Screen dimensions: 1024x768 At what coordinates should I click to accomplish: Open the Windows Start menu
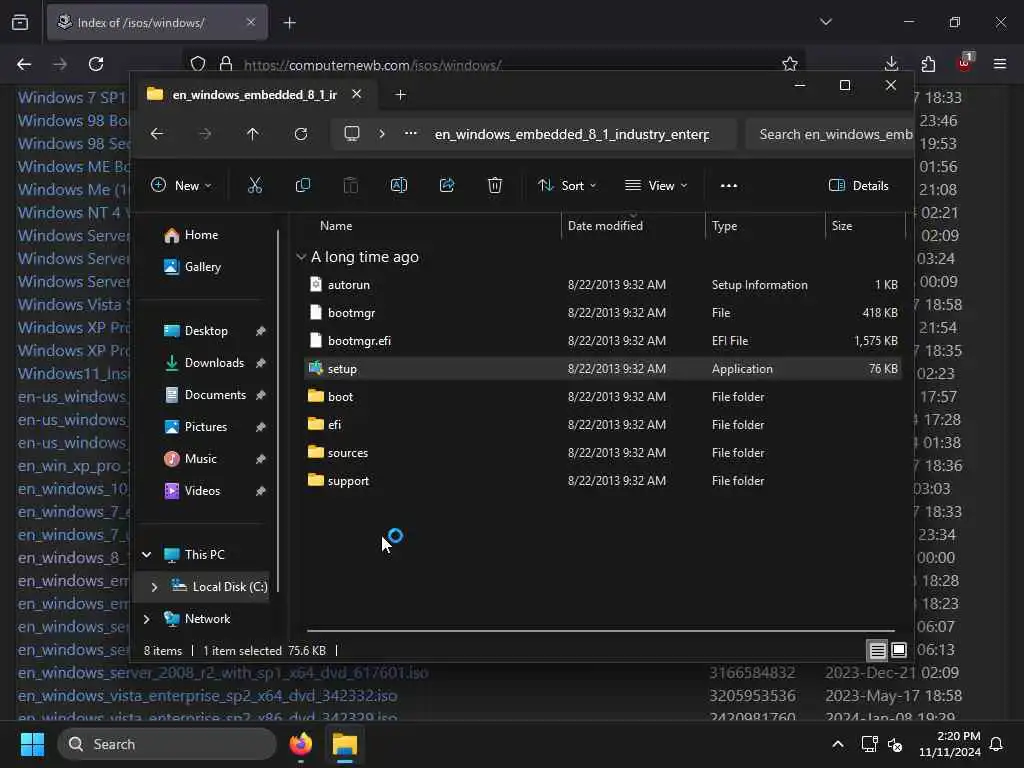pyautogui.click(x=32, y=744)
